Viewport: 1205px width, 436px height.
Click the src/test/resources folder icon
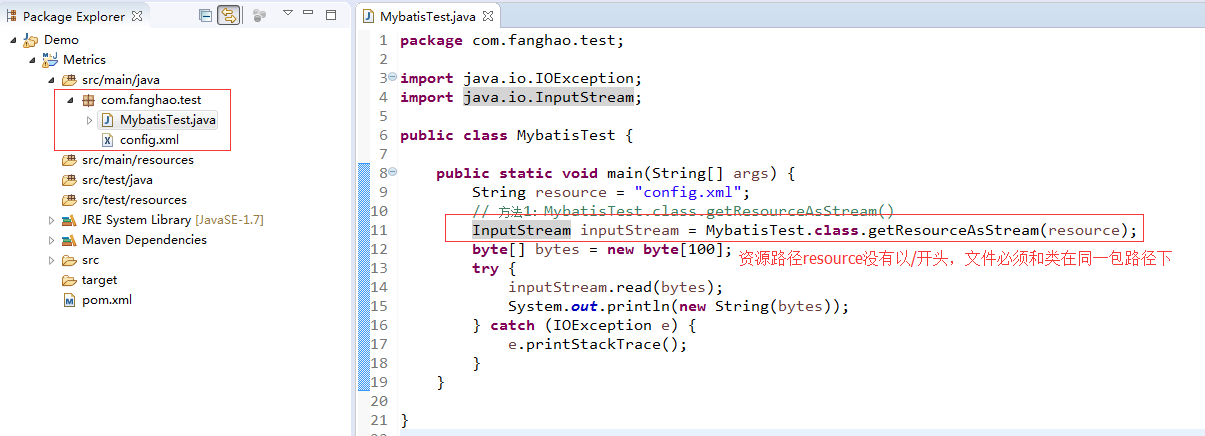pos(68,200)
